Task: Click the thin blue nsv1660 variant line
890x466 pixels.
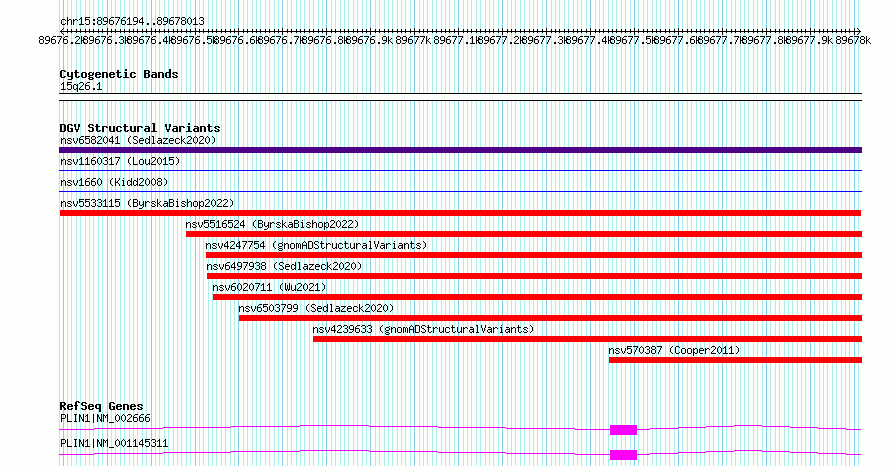Action: (460, 192)
